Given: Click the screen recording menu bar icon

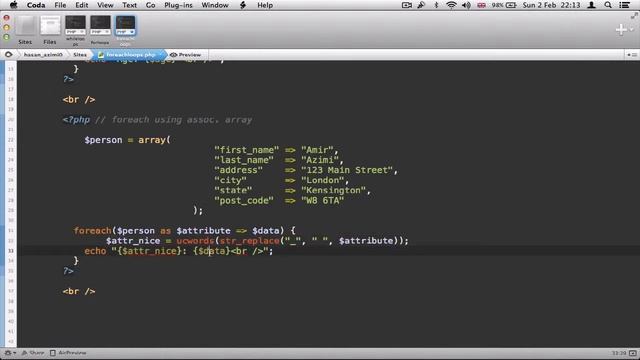Looking at the screenshot, I should 407,5.
